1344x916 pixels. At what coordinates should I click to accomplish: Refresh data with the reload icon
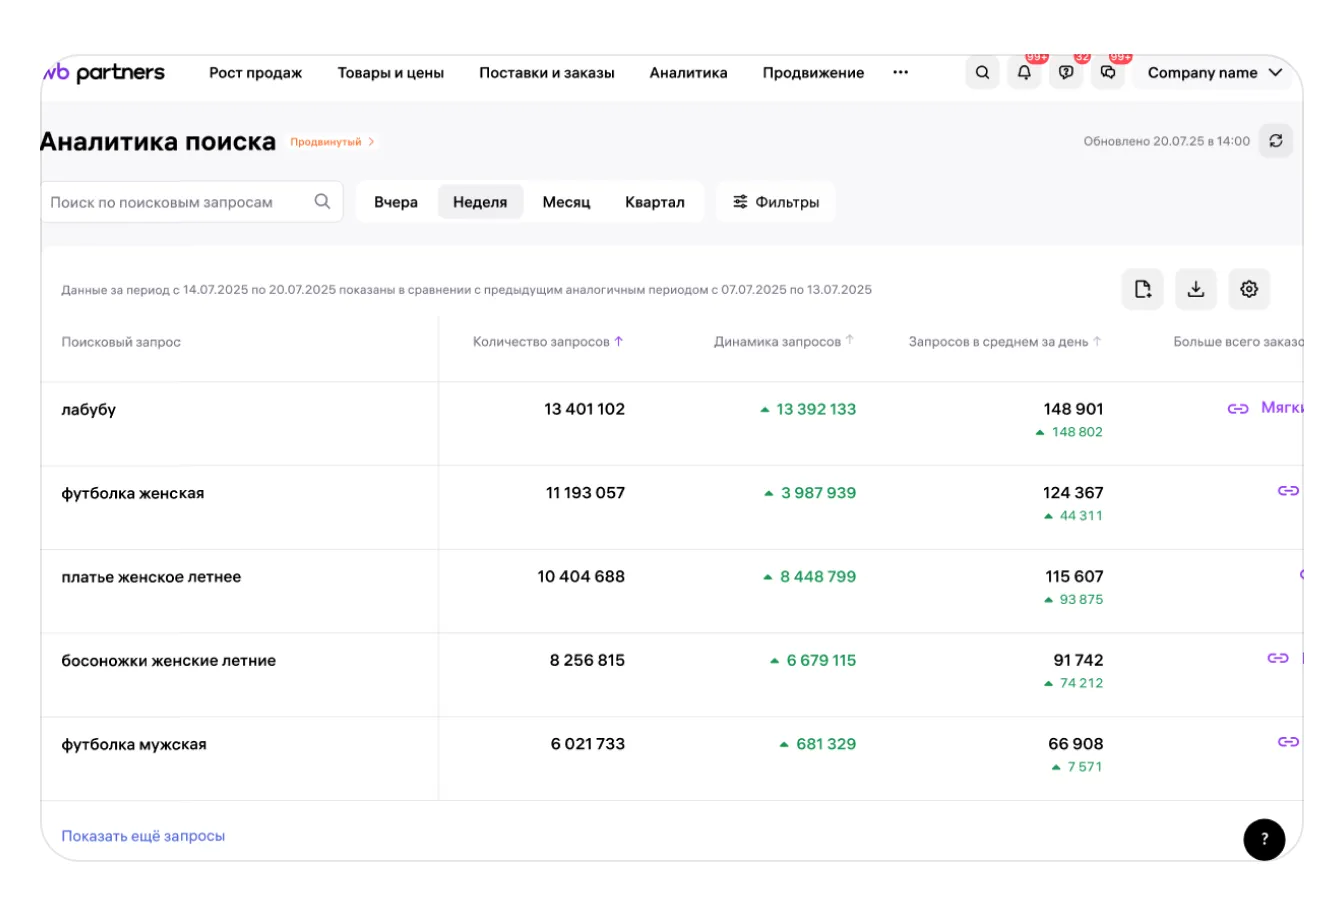pyautogui.click(x=1276, y=141)
